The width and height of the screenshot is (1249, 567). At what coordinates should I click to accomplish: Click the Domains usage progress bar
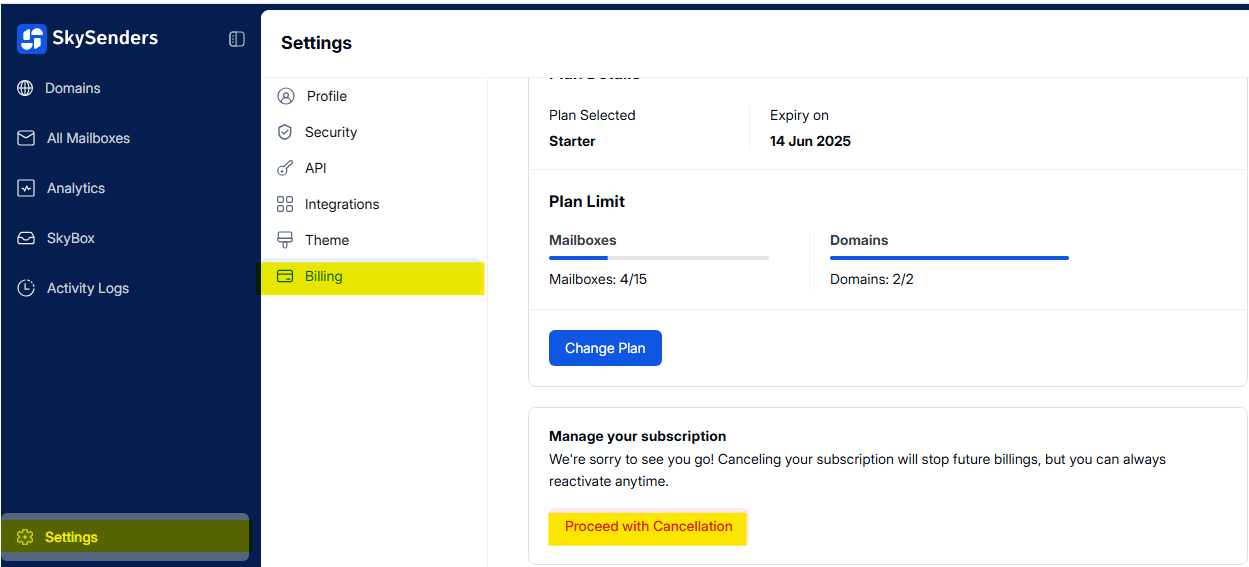click(x=949, y=258)
